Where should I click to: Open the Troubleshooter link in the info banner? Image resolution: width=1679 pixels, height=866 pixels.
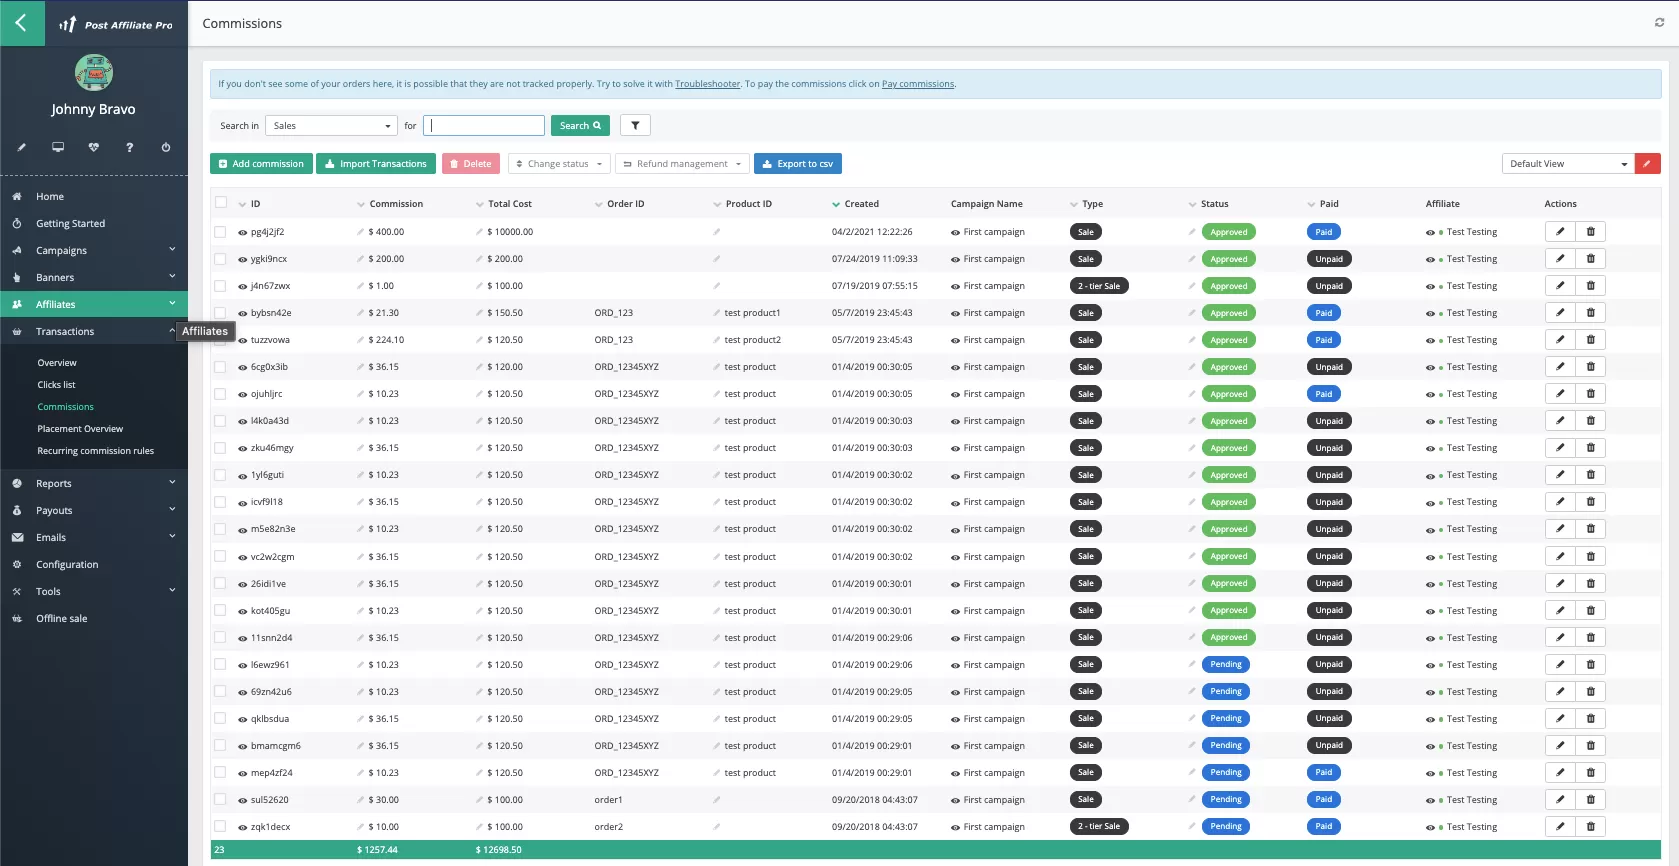click(x=707, y=84)
